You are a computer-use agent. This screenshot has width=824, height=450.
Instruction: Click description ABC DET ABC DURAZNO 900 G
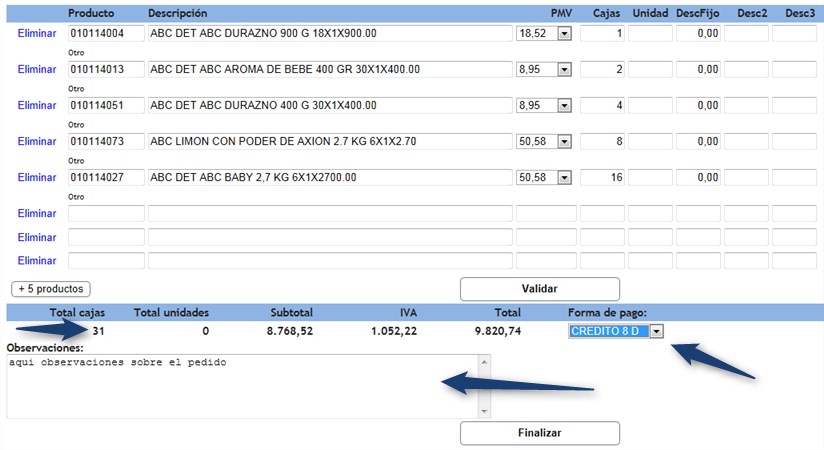click(330, 33)
